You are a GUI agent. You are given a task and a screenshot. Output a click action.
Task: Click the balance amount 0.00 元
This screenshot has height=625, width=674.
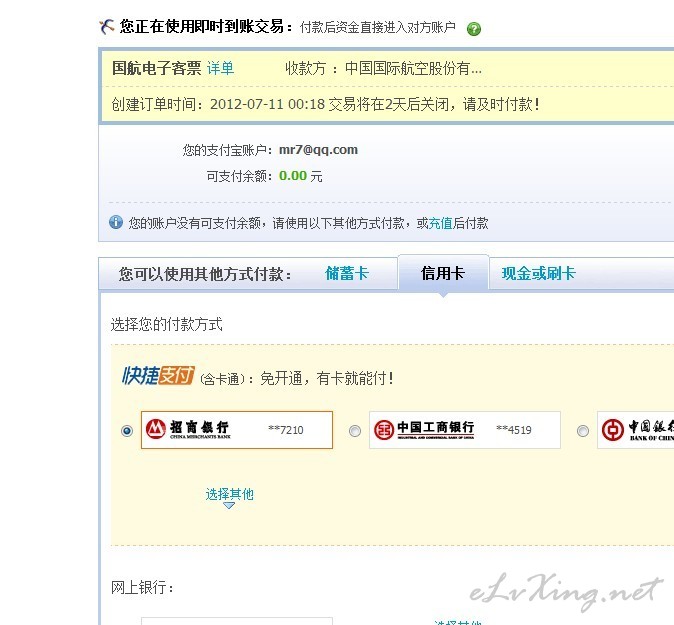pyautogui.click(x=300, y=176)
